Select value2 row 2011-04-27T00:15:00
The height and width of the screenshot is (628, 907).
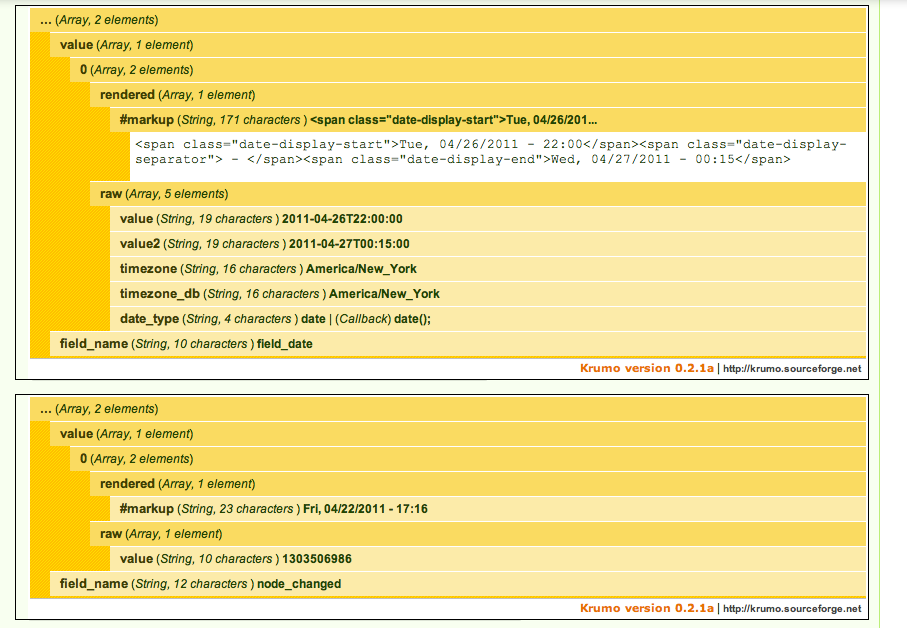488,243
